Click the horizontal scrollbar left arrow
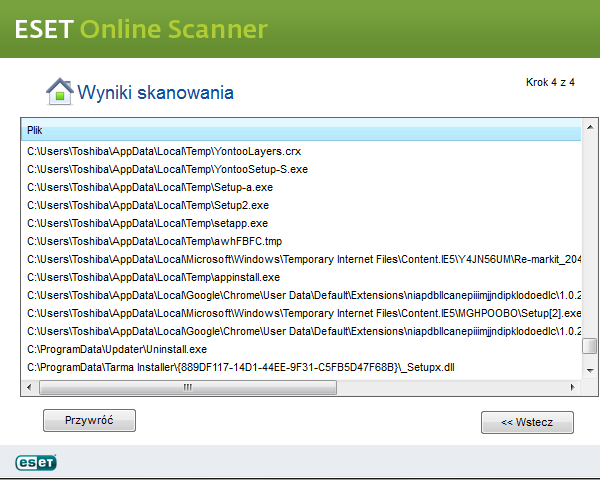The width and height of the screenshot is (600, 480). [x=29, y=387]
